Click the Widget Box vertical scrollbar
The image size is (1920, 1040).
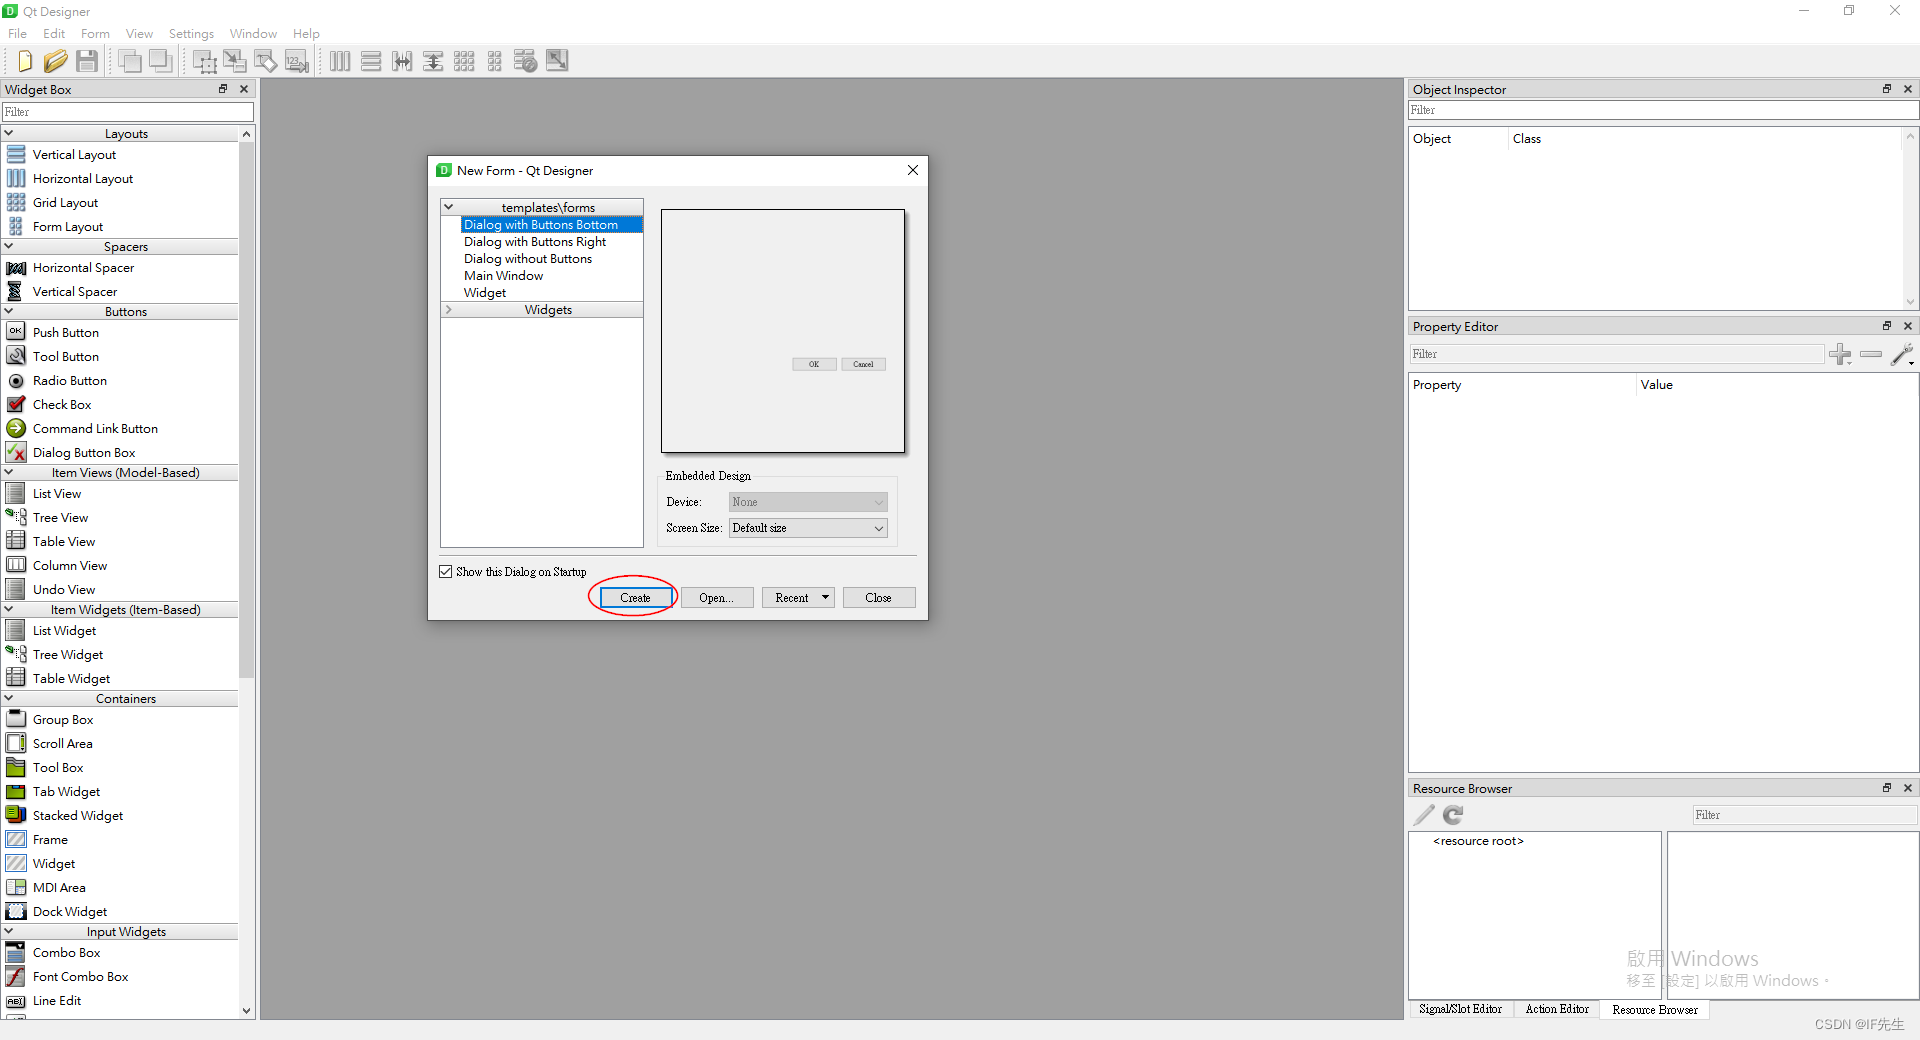pos(247,412)
